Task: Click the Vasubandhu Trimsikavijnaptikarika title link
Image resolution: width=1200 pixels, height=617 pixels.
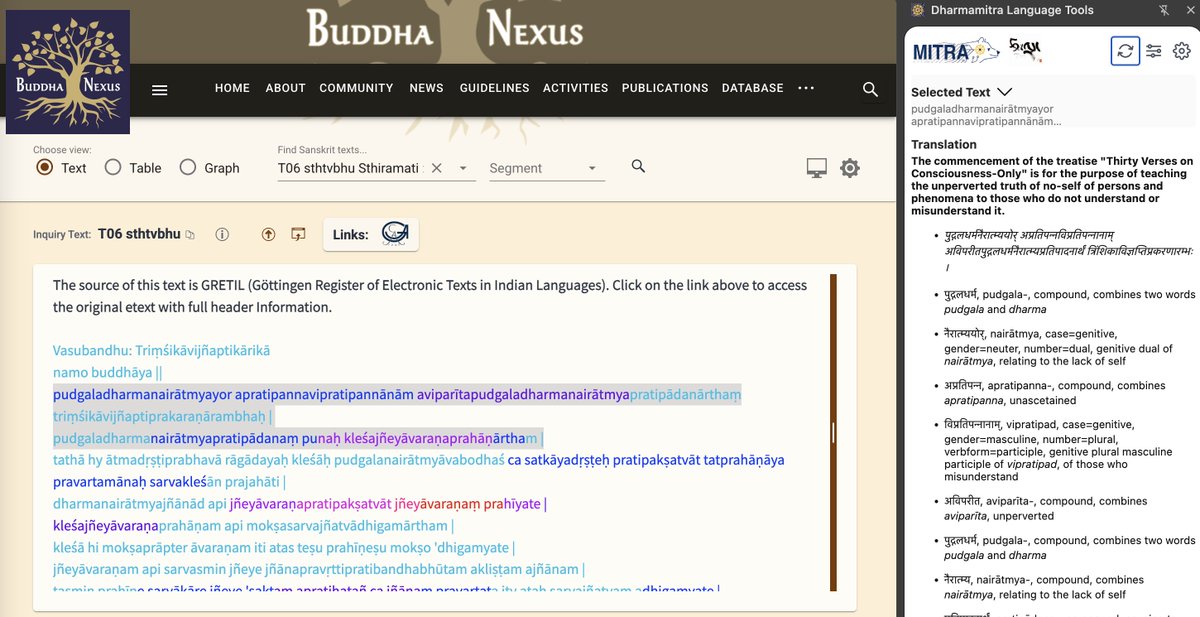Action: 160,352
